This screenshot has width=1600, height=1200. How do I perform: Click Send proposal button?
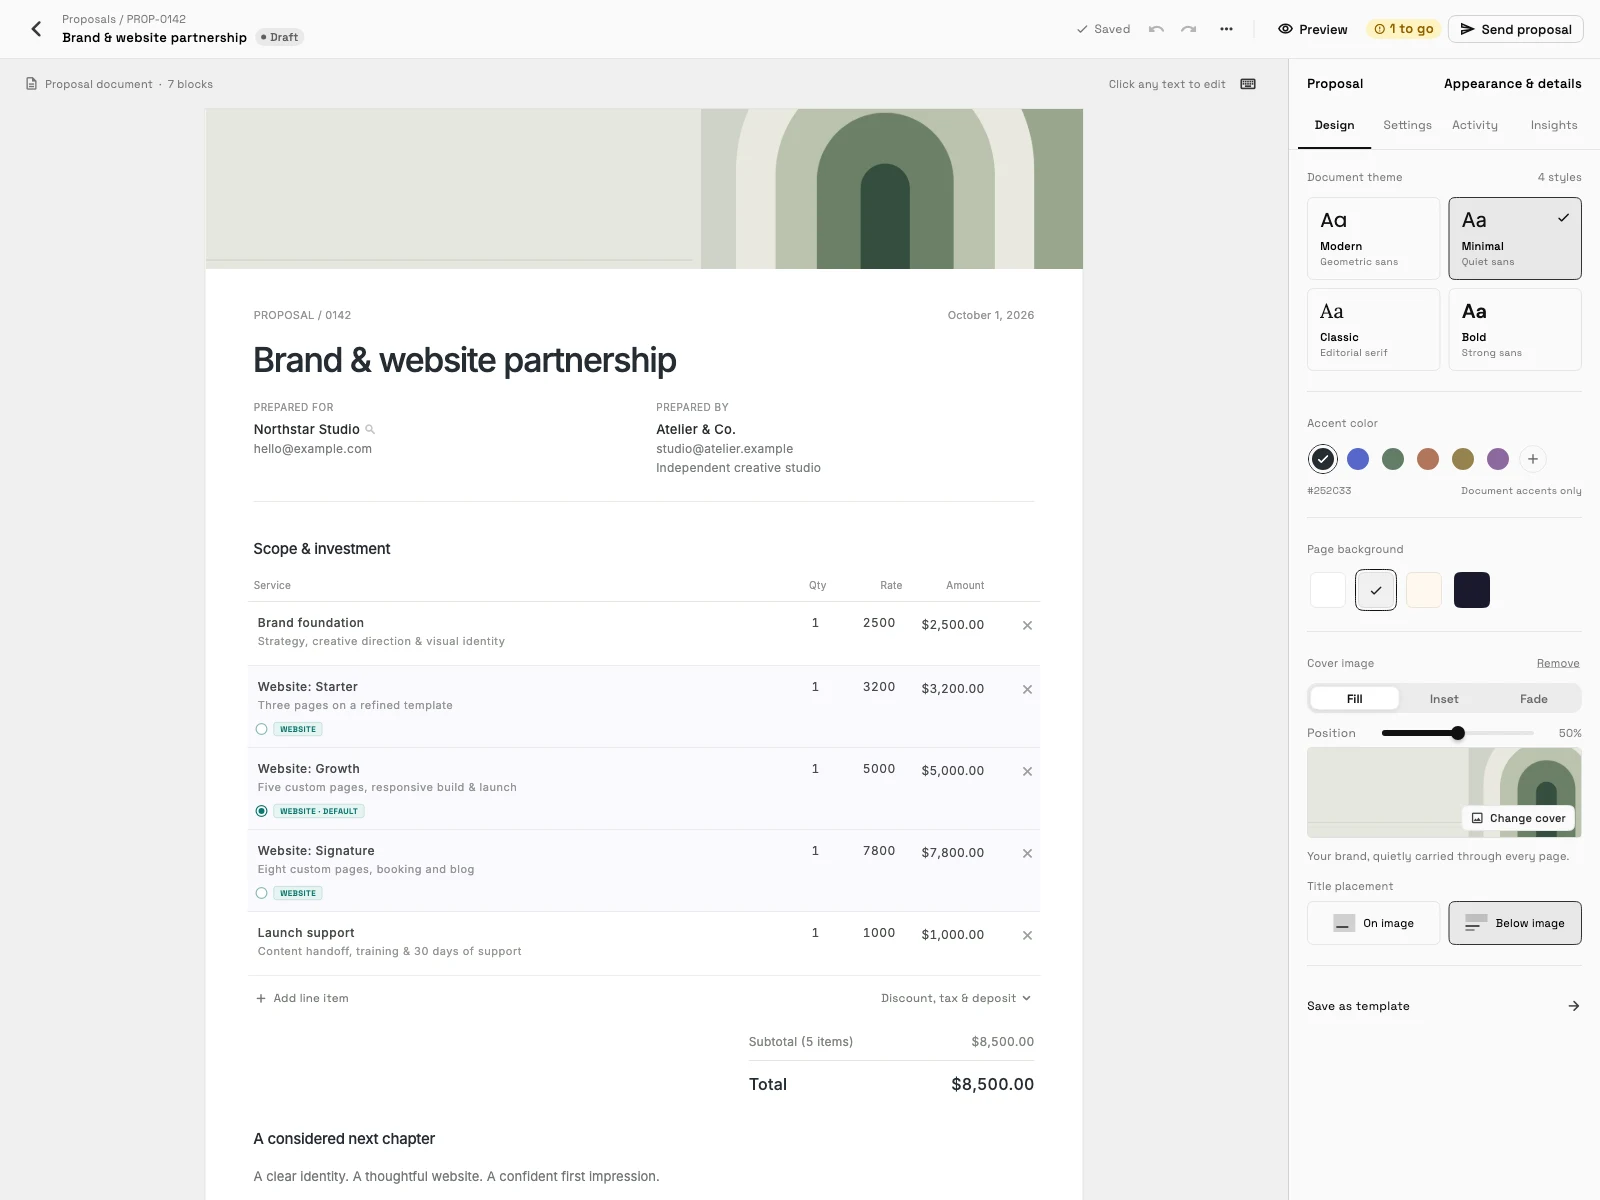coord(1516,29)
